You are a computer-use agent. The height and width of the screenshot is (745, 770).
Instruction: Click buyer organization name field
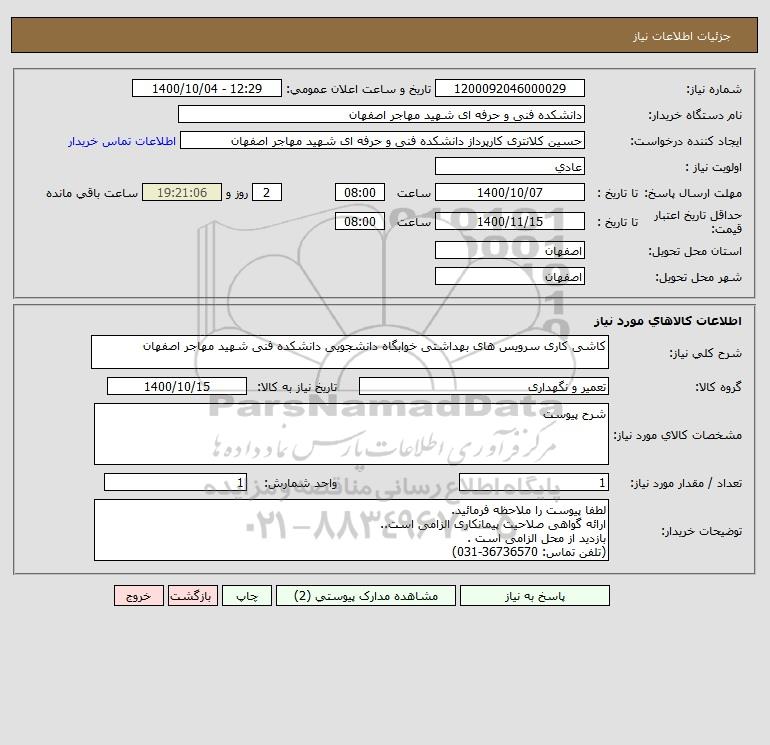point(381,114)
